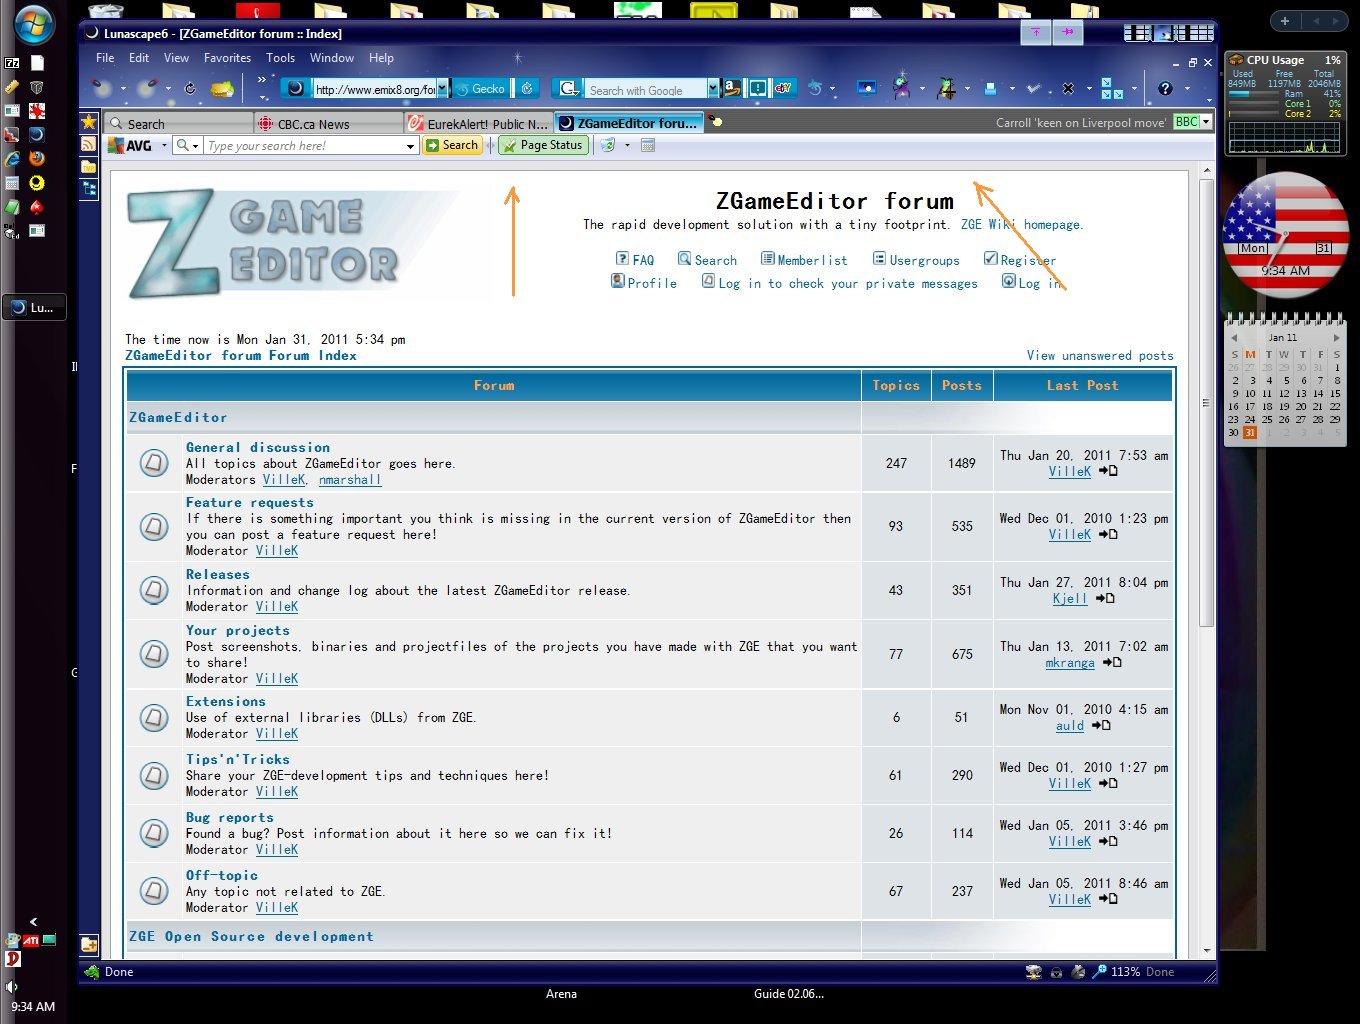Open the folder sidebar icon

(x=89, y=166)
